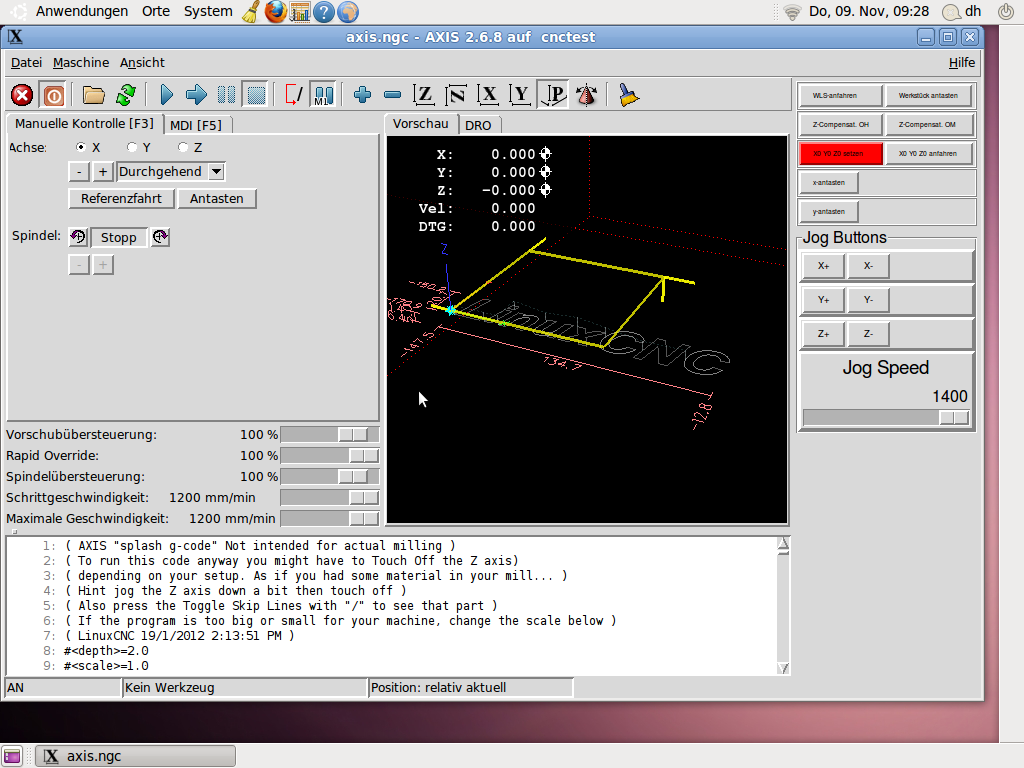Viewport: 1024px width, 768px height.
Task: Select Z axis radio button
Action: point(183,147)
